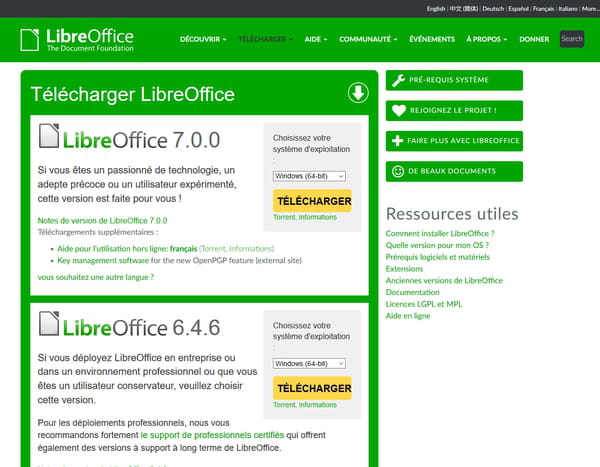600x467 pixels.
Task: Click the Torrent link under the 6.4.6 download
Action: click(284, 405)
